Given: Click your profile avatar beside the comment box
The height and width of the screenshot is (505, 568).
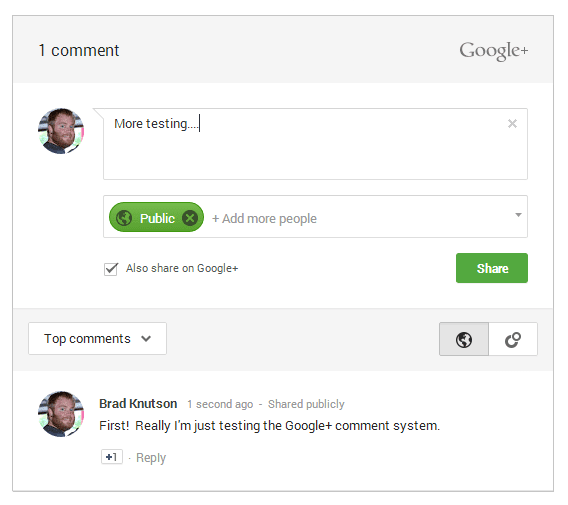Looking at the screenshot, I should (61, 131).
